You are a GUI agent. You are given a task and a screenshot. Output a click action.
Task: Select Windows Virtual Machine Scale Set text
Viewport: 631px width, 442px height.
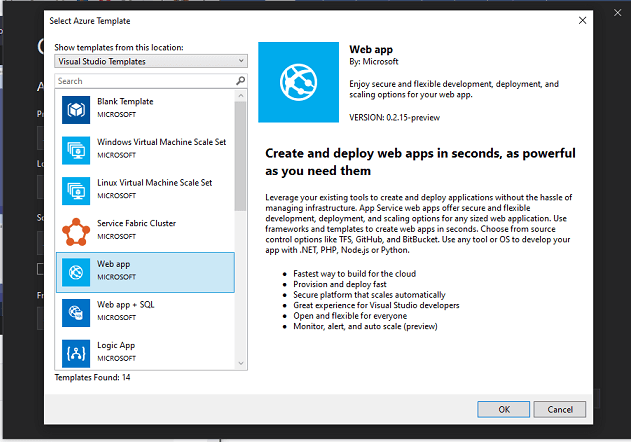coord(161,142)
